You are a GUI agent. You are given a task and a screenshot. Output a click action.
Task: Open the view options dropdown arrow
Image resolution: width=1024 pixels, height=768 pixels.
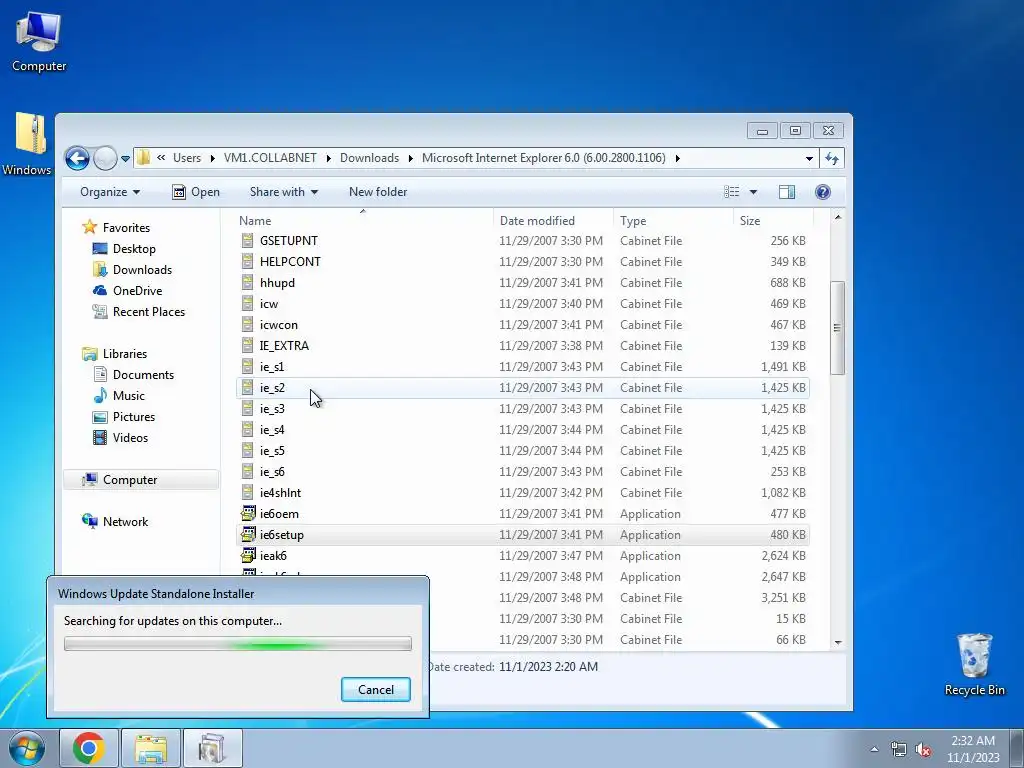pyautogui.click(x=753, y=192)
